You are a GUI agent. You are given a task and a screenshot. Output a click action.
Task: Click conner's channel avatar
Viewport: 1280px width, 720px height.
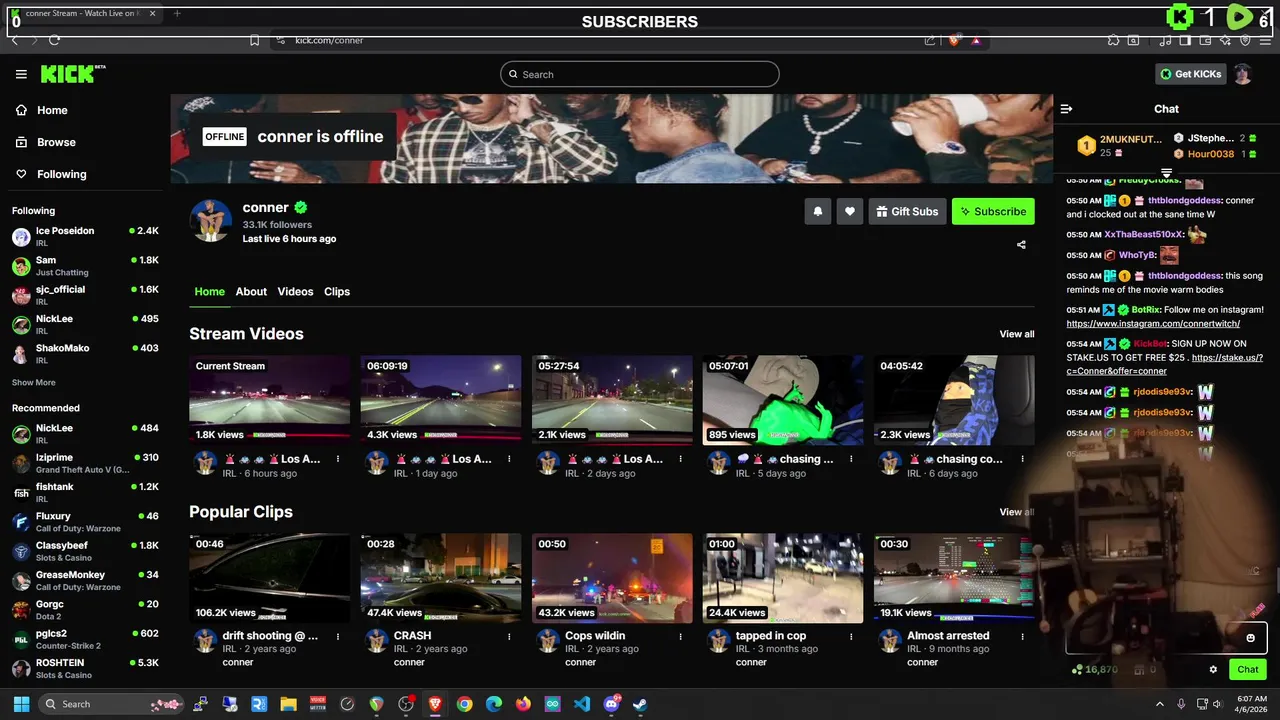click(210, 221)
